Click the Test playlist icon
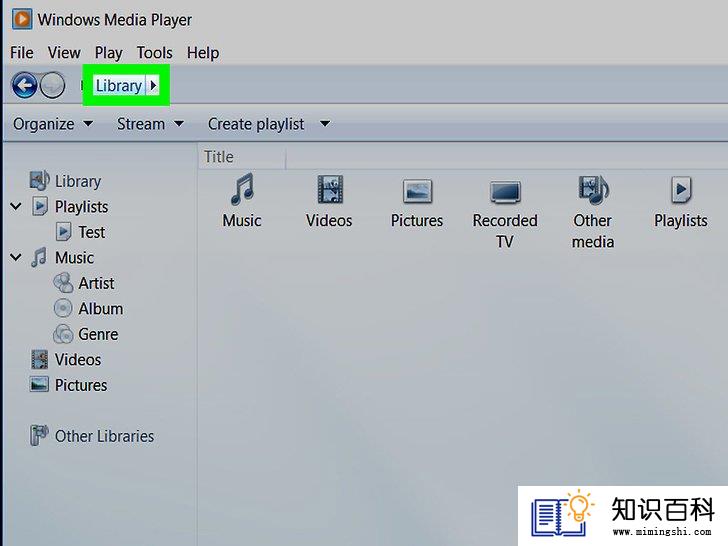Image resolution: width=728 pixels, height=546 pixels. [64, 232]
